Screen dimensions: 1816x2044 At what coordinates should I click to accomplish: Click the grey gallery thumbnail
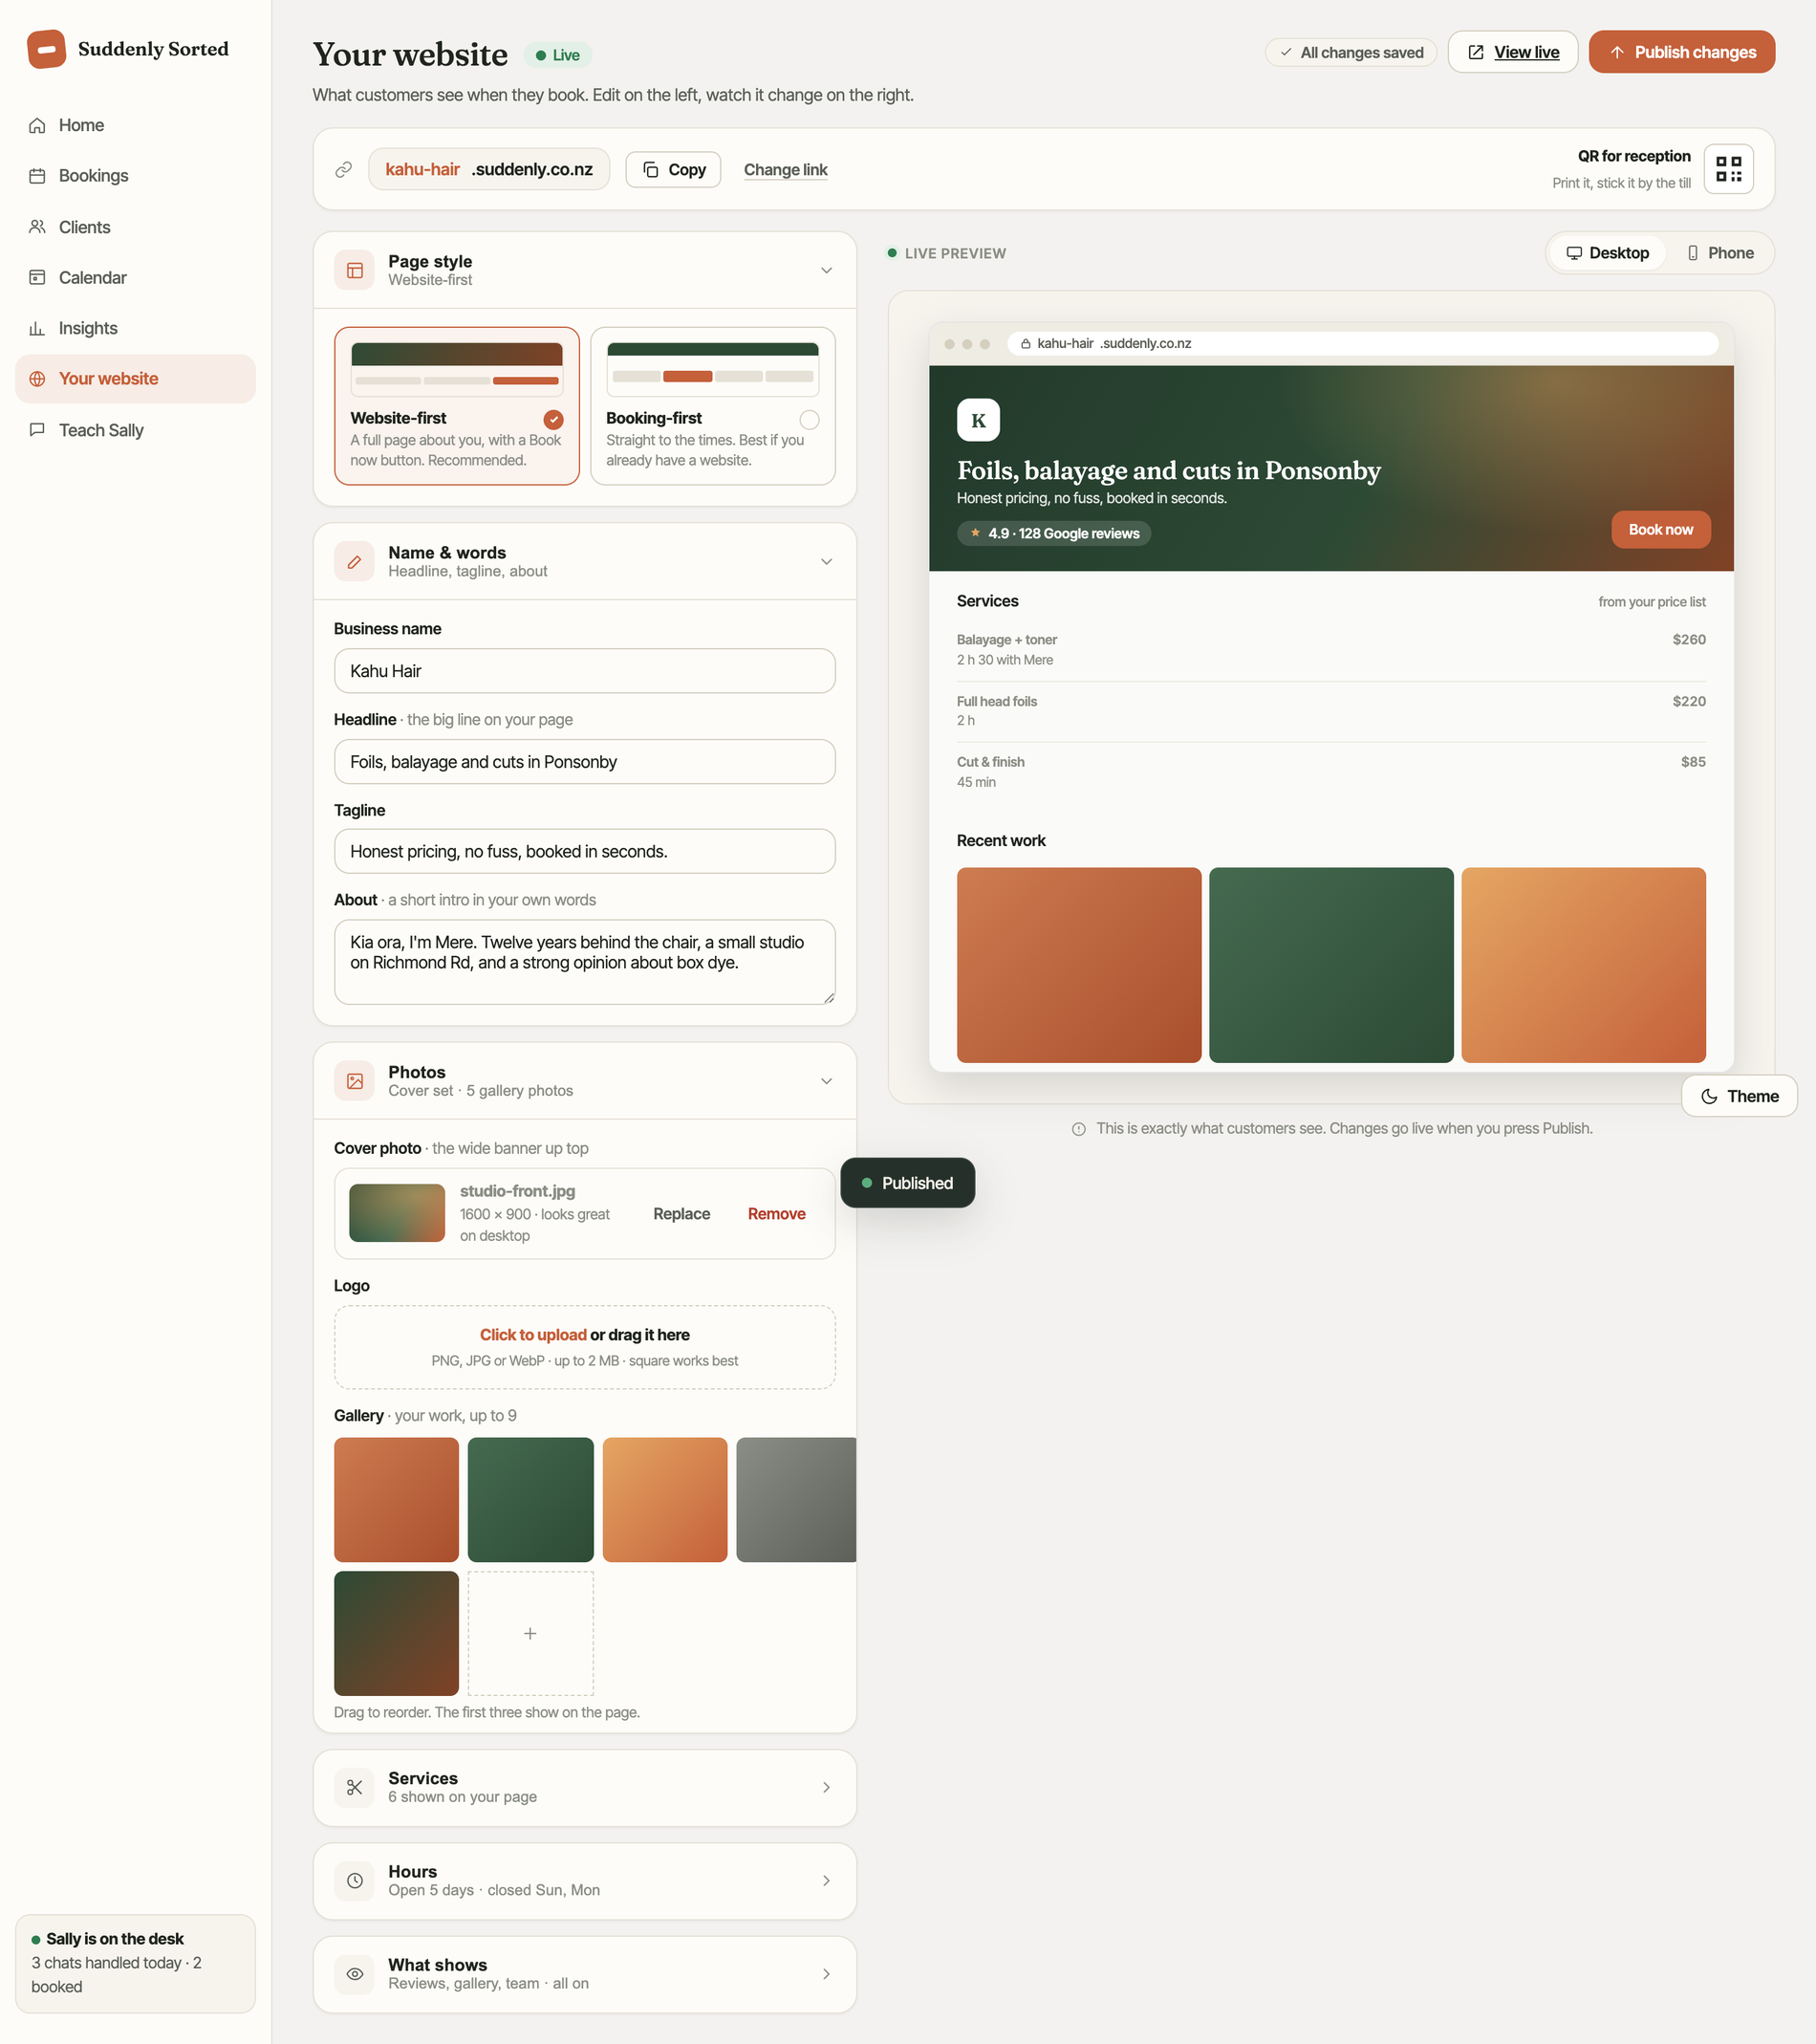[796, 1500]
